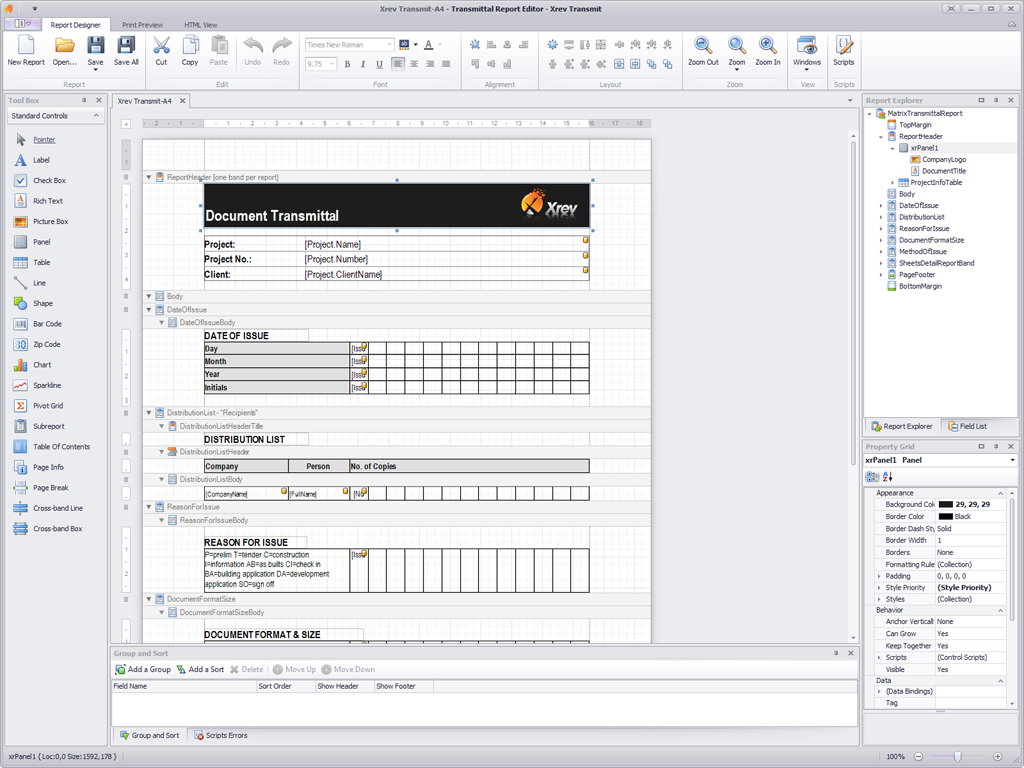This screenshot has width=1024, height=768.
Task: Save all reports with Save All
Action: tap(126, 51)
